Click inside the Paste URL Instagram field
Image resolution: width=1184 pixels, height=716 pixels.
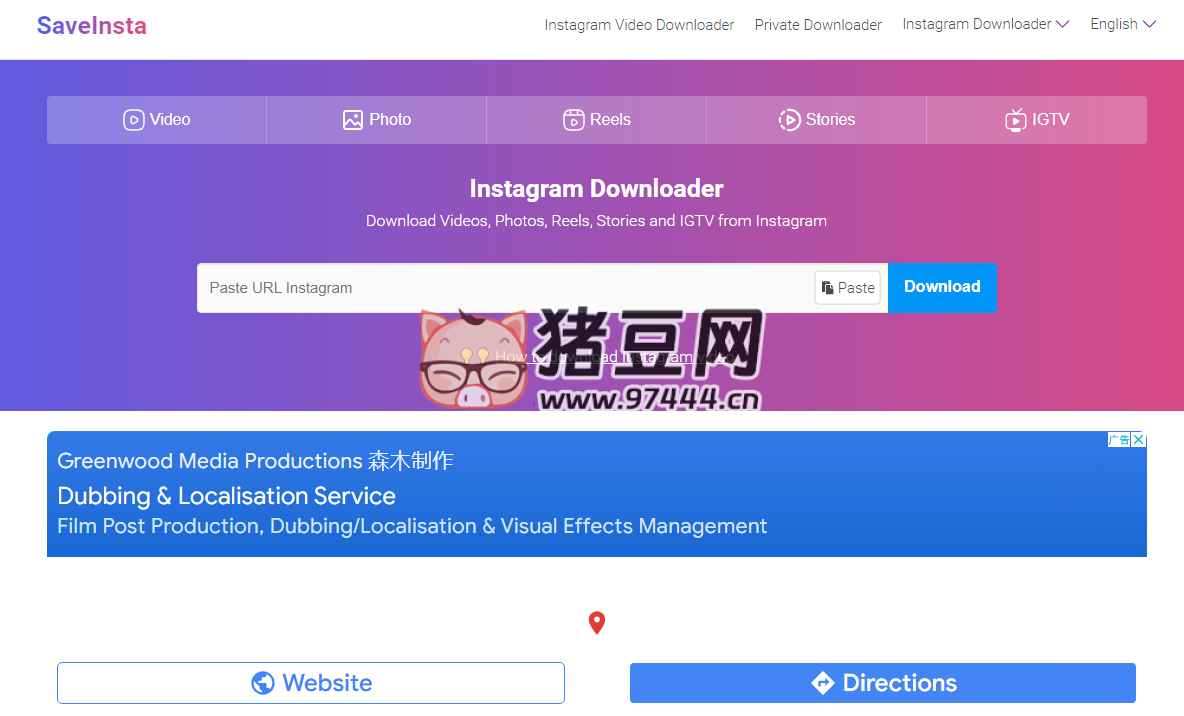[450, 287]
